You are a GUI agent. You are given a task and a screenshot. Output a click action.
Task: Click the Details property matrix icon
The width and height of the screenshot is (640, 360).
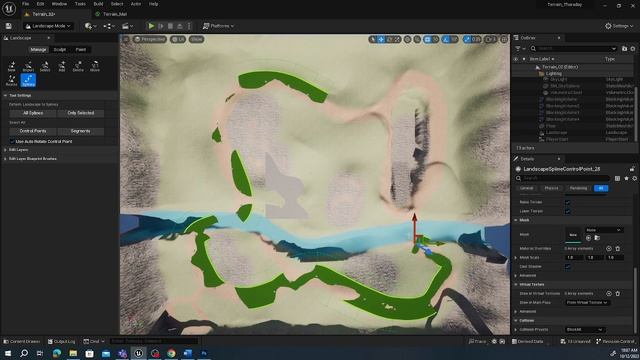click(617, 178)
